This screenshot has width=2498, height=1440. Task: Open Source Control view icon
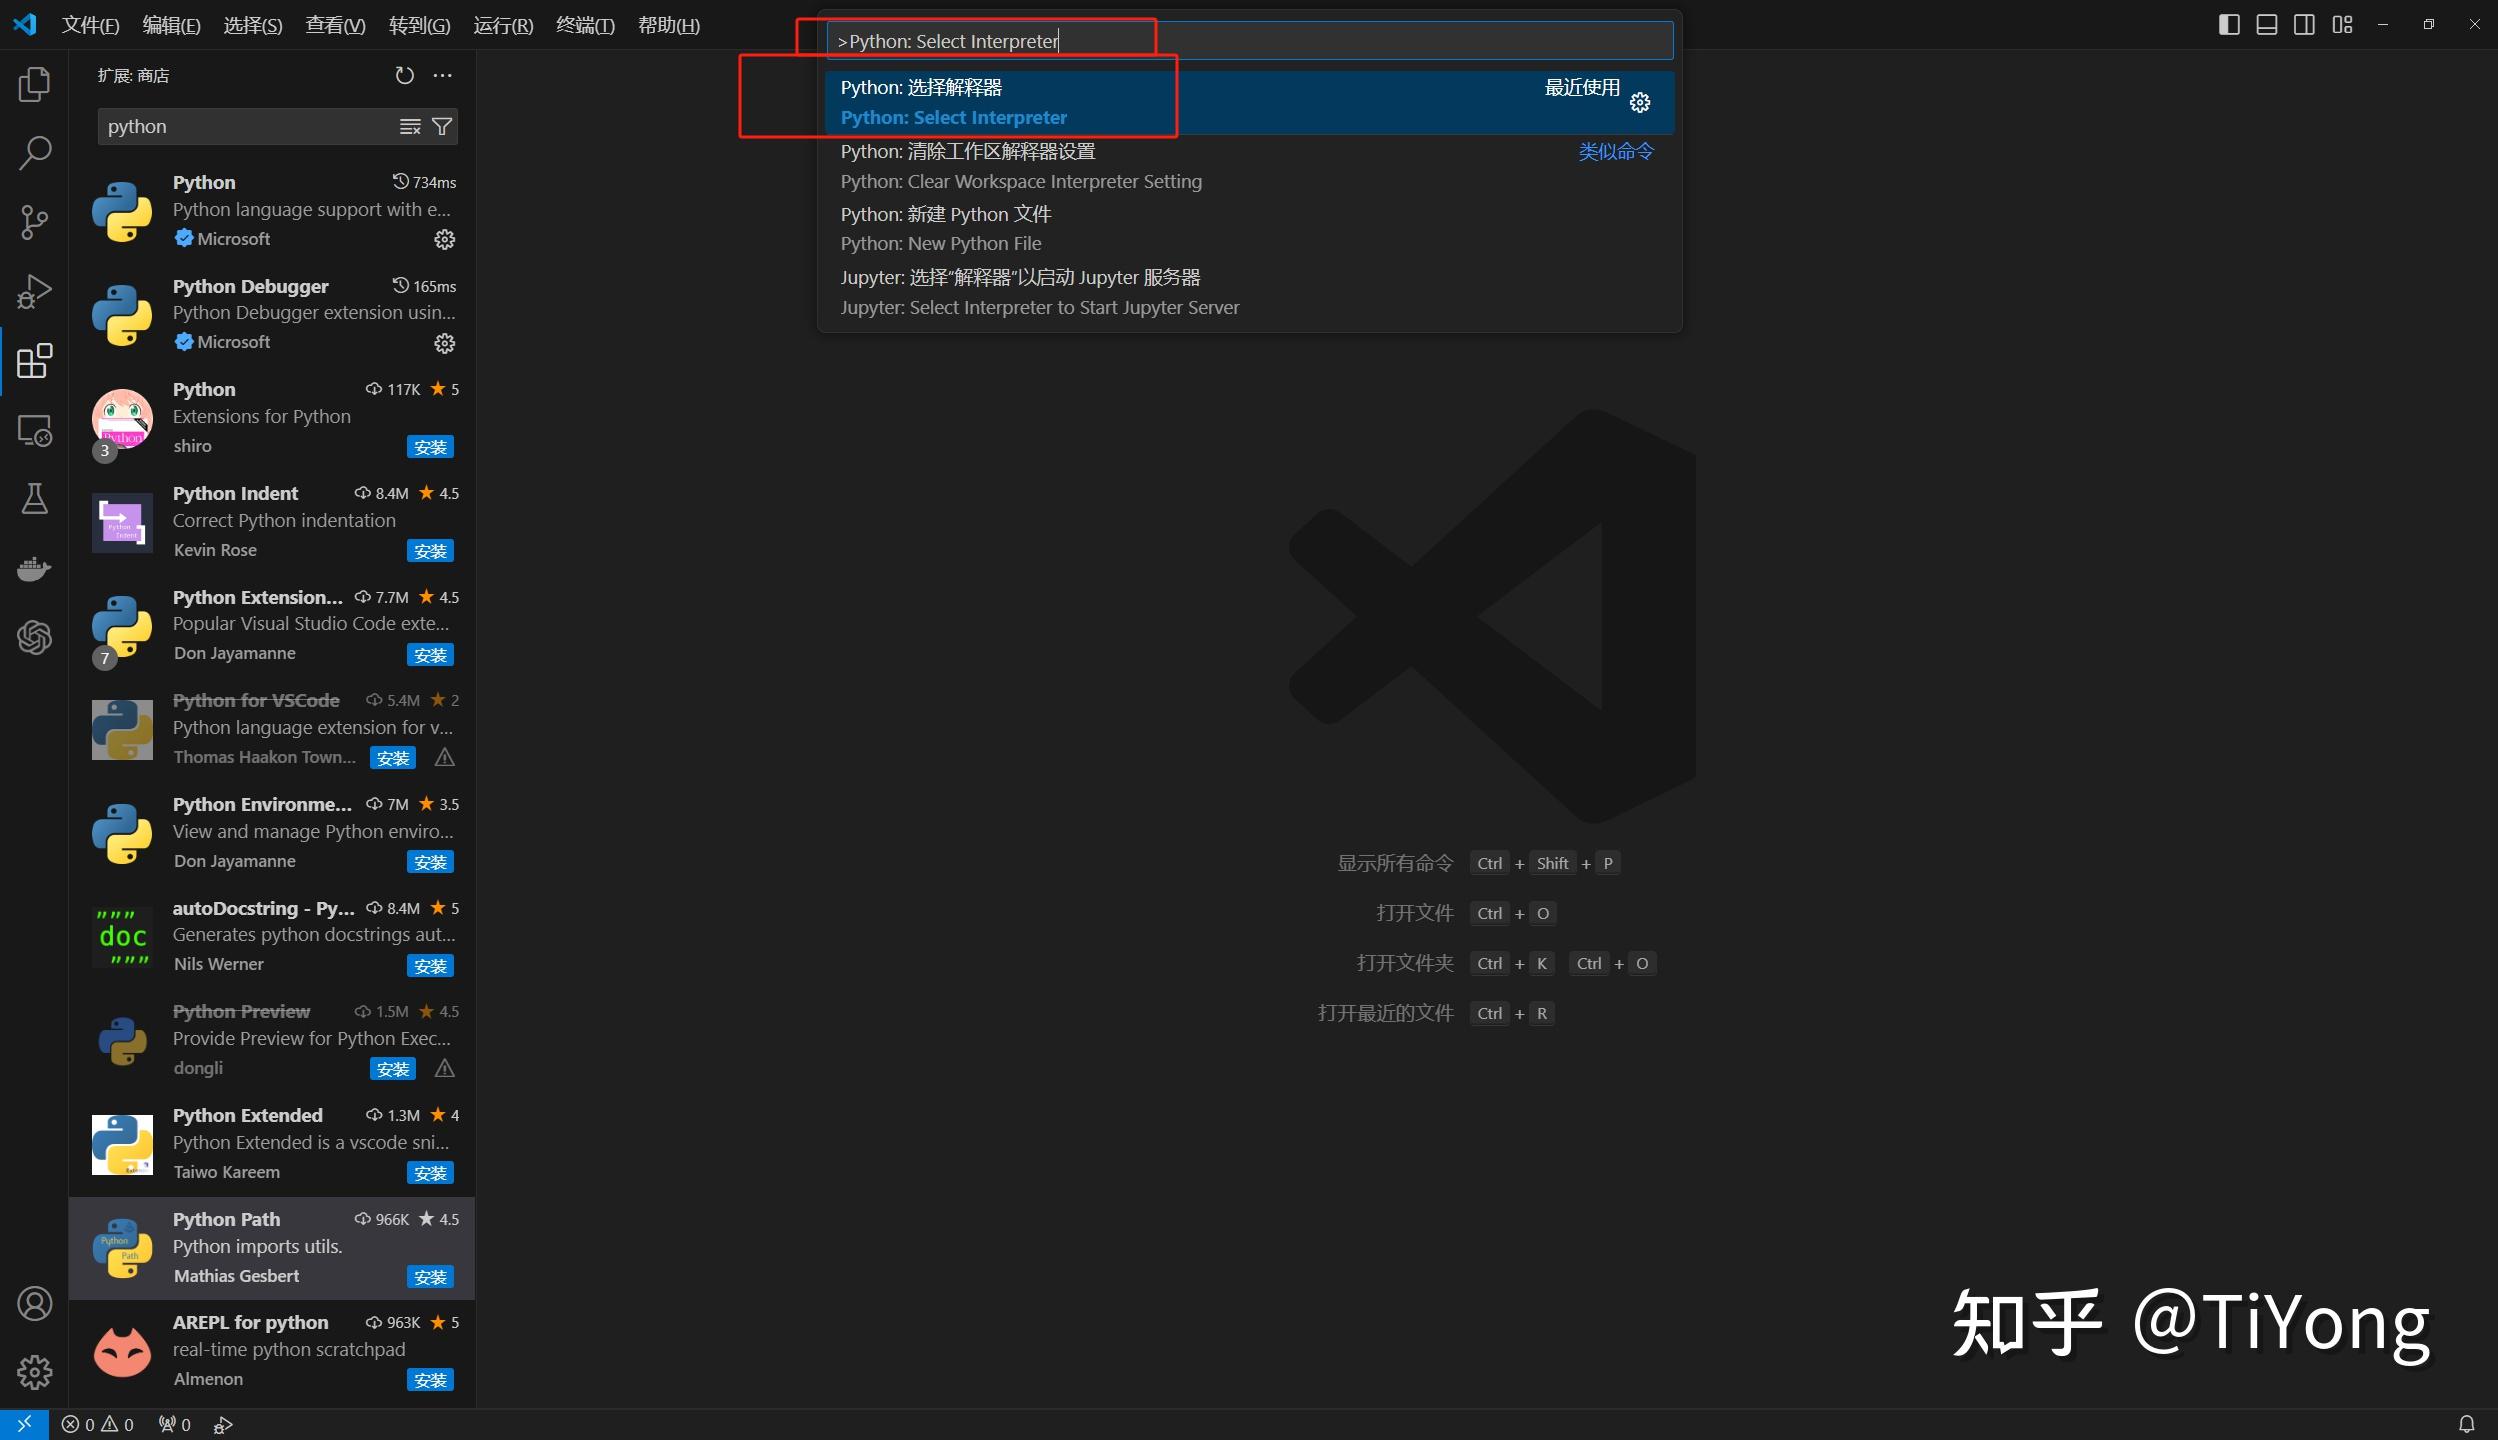tap(34, 222)
